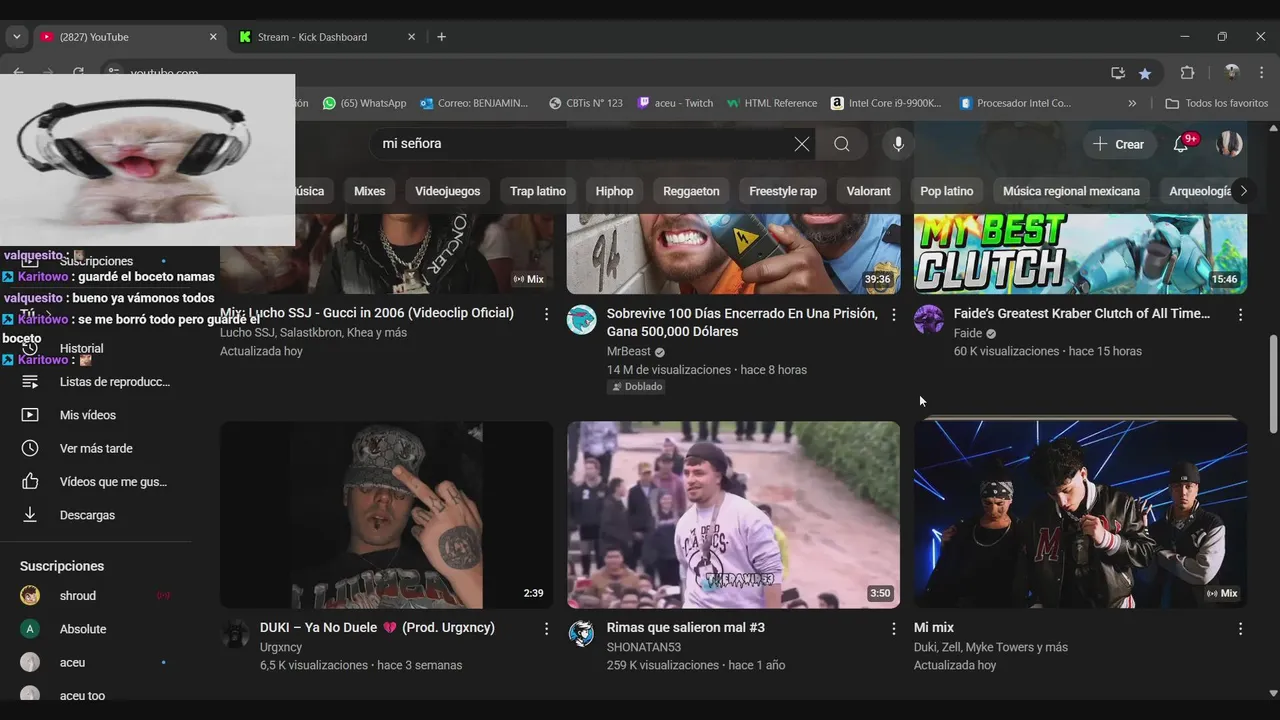The width and height of the screenshot is (1280, 720).
Task: Open options for Mi mix
Action: click(x=1240, y=629)
